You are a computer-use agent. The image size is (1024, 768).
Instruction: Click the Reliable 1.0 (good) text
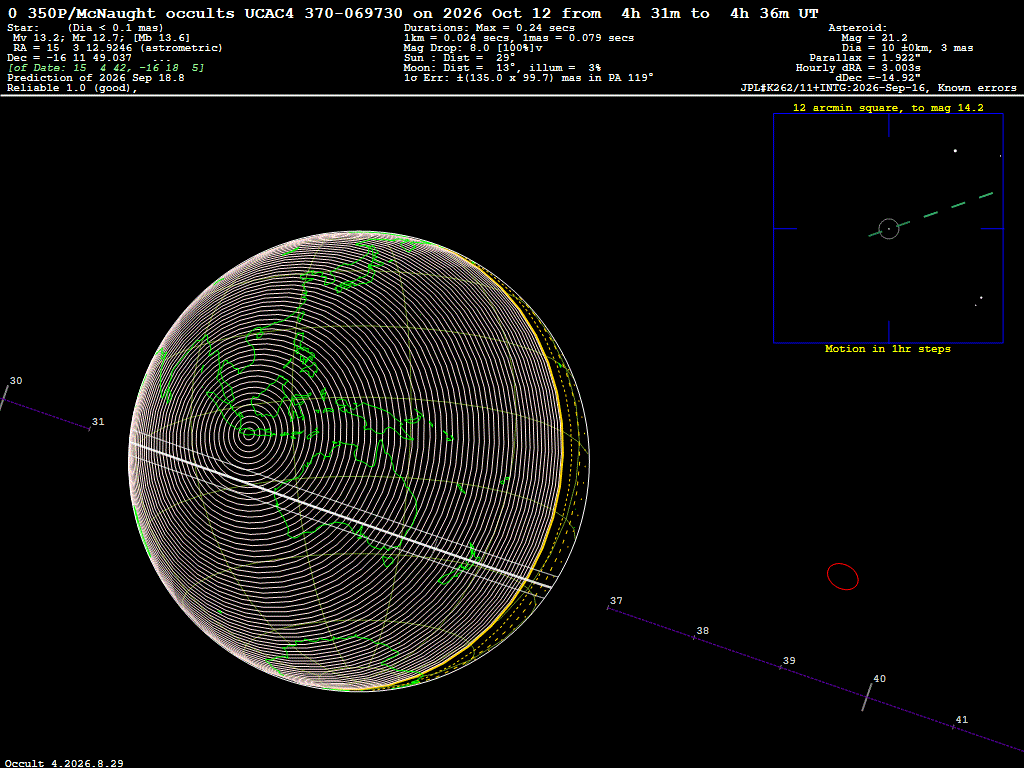click(72, 88)
